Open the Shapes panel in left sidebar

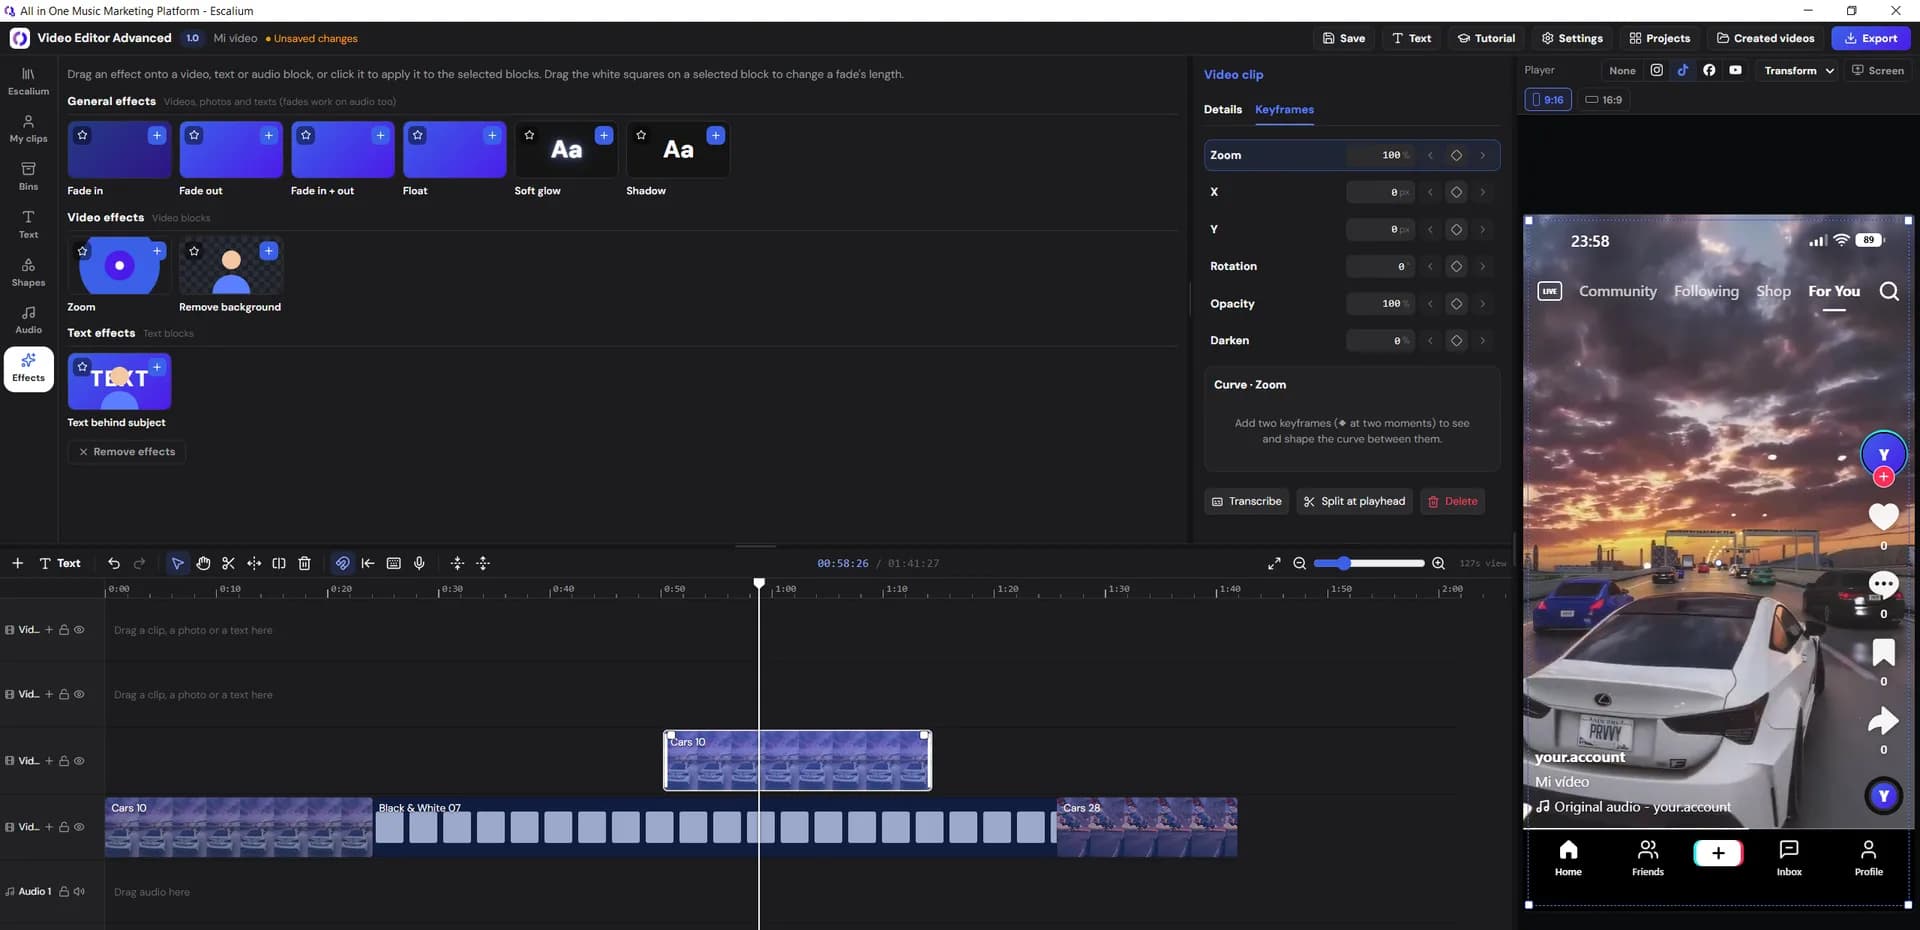28,272
